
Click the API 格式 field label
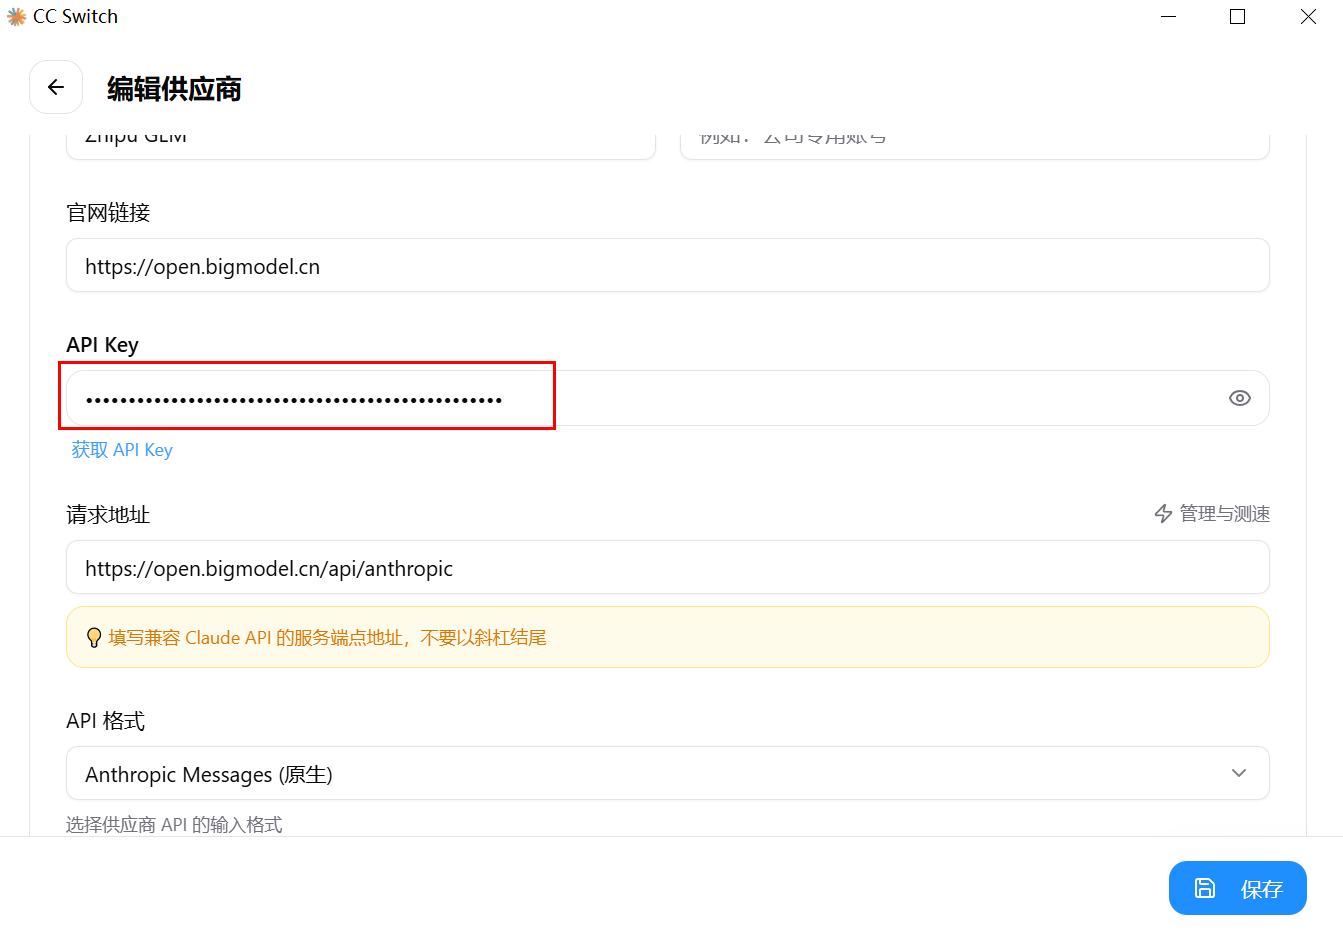click(105, 721)
